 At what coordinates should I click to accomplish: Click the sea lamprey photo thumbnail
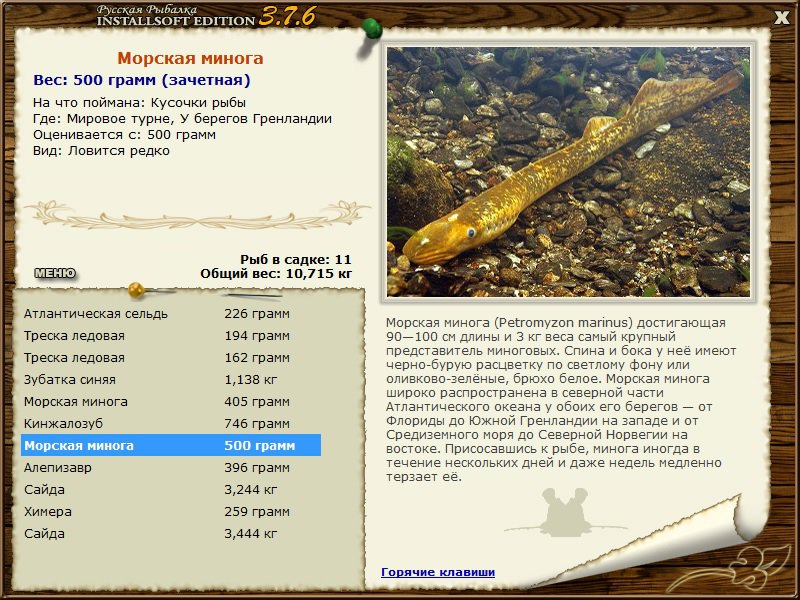568,171
